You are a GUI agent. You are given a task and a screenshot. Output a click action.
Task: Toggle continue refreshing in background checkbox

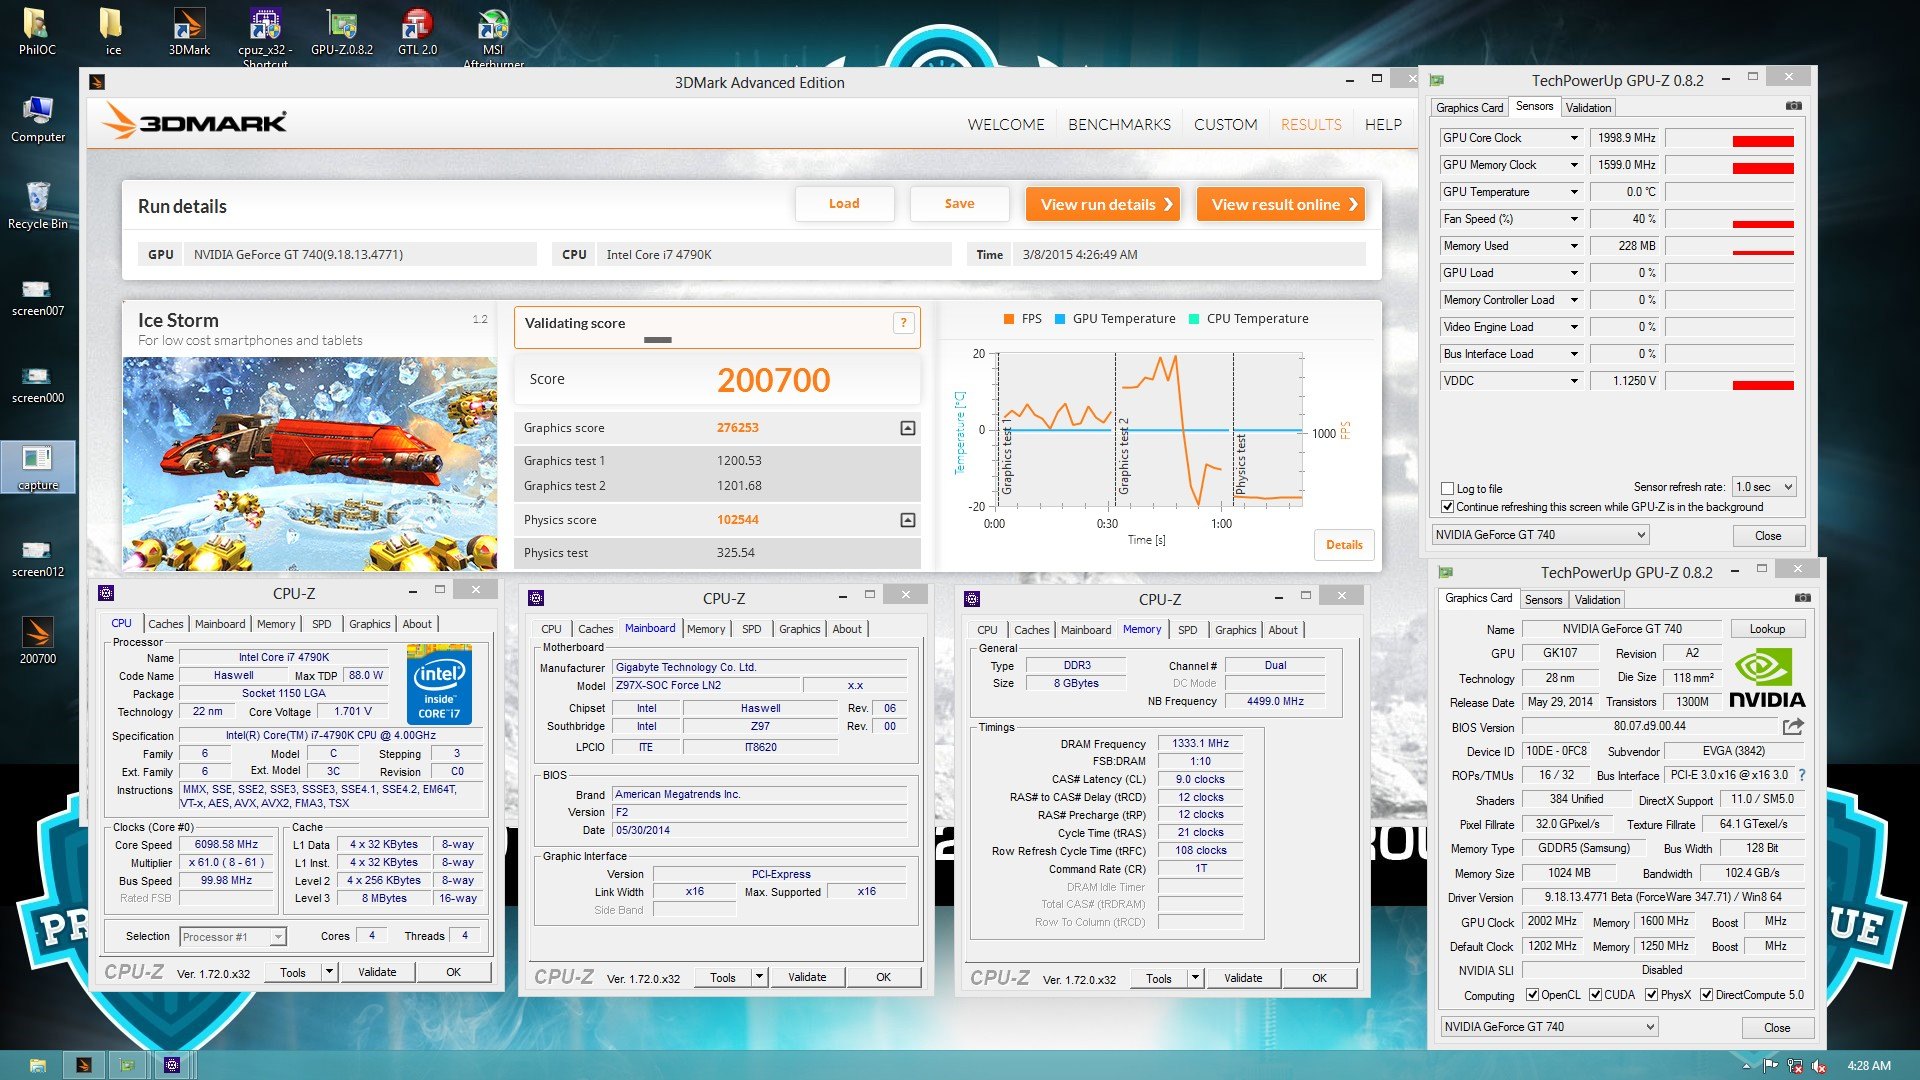pyautogui.click(x=1447, y=507)
